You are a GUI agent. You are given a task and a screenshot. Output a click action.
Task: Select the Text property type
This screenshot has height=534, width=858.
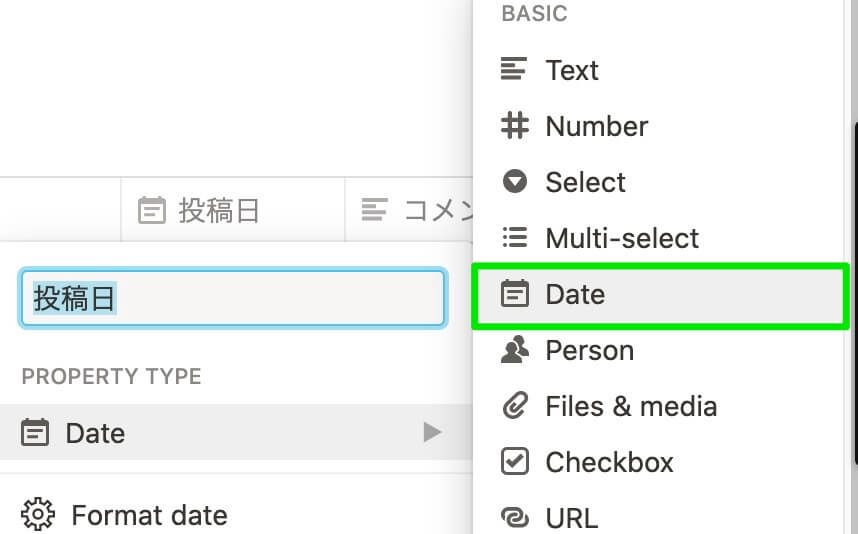[x=658, y=70]
